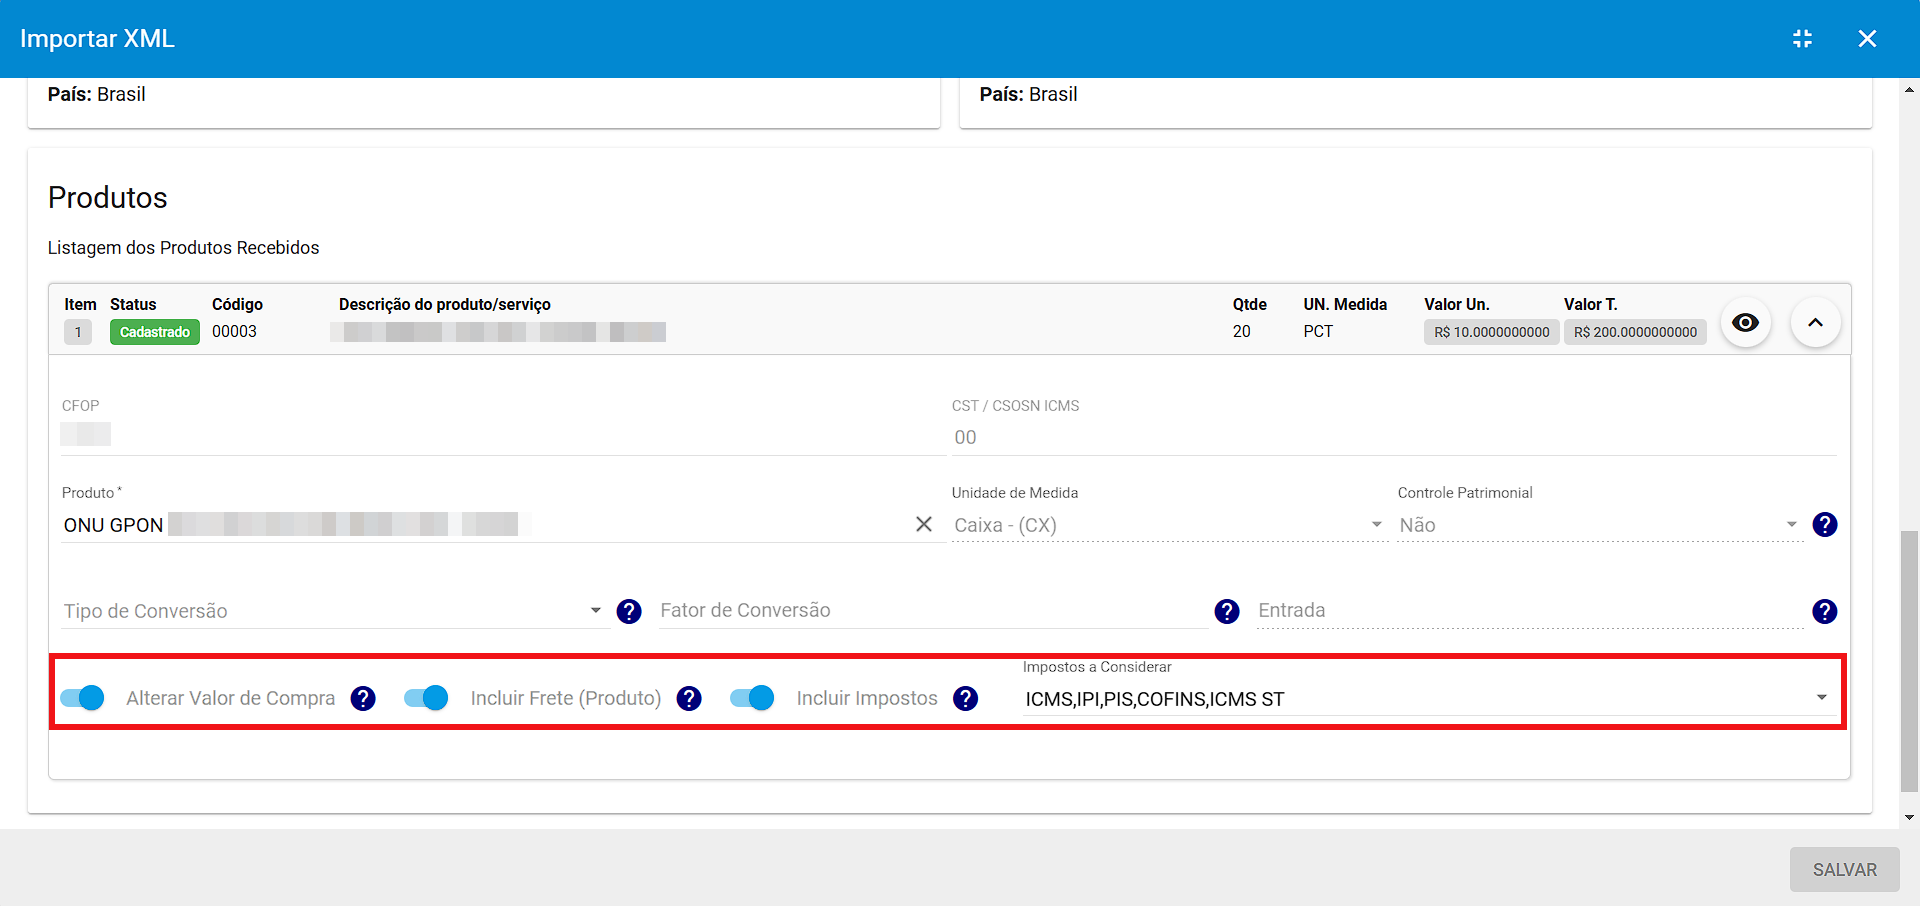Click the dialog scrollbar up arrow
The height and width of the screenshot is (906, 1920).
(1909, 90)
